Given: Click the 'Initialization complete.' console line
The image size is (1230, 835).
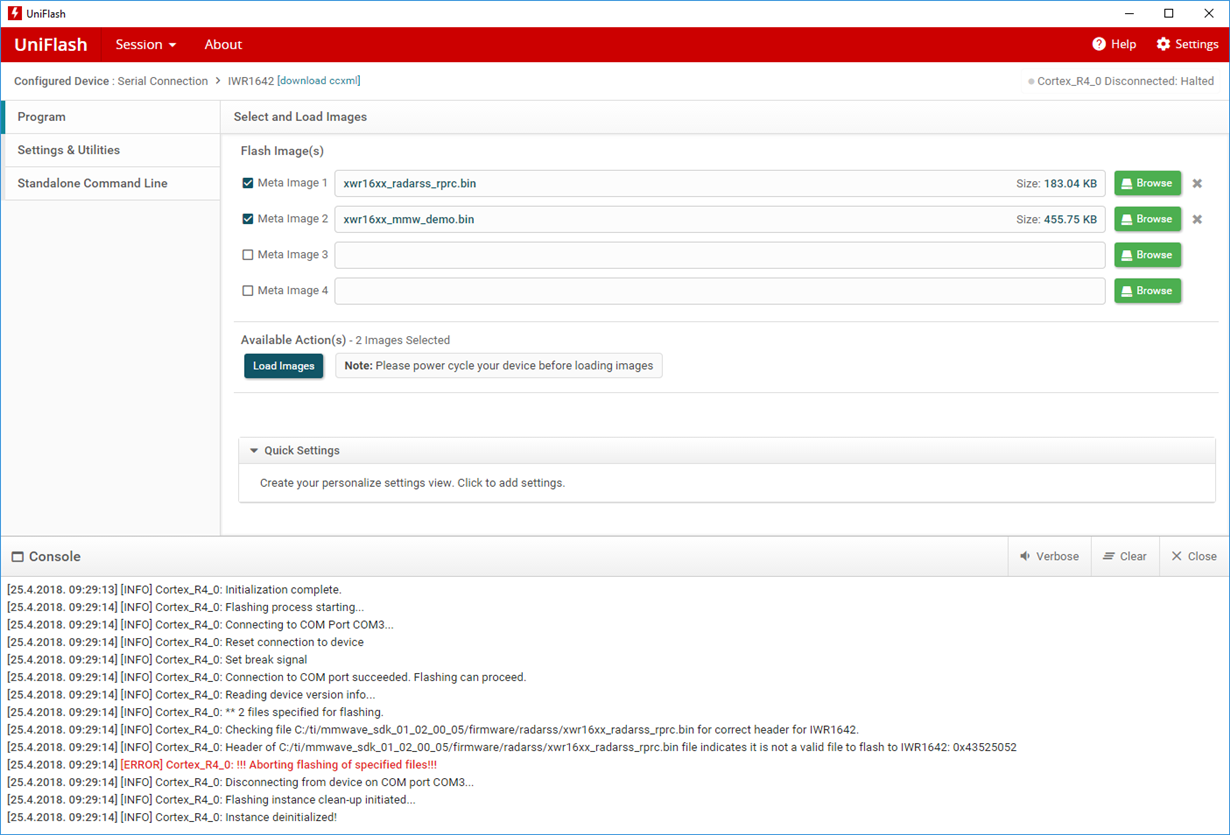Looking at the screenshot, I should 174,590.
